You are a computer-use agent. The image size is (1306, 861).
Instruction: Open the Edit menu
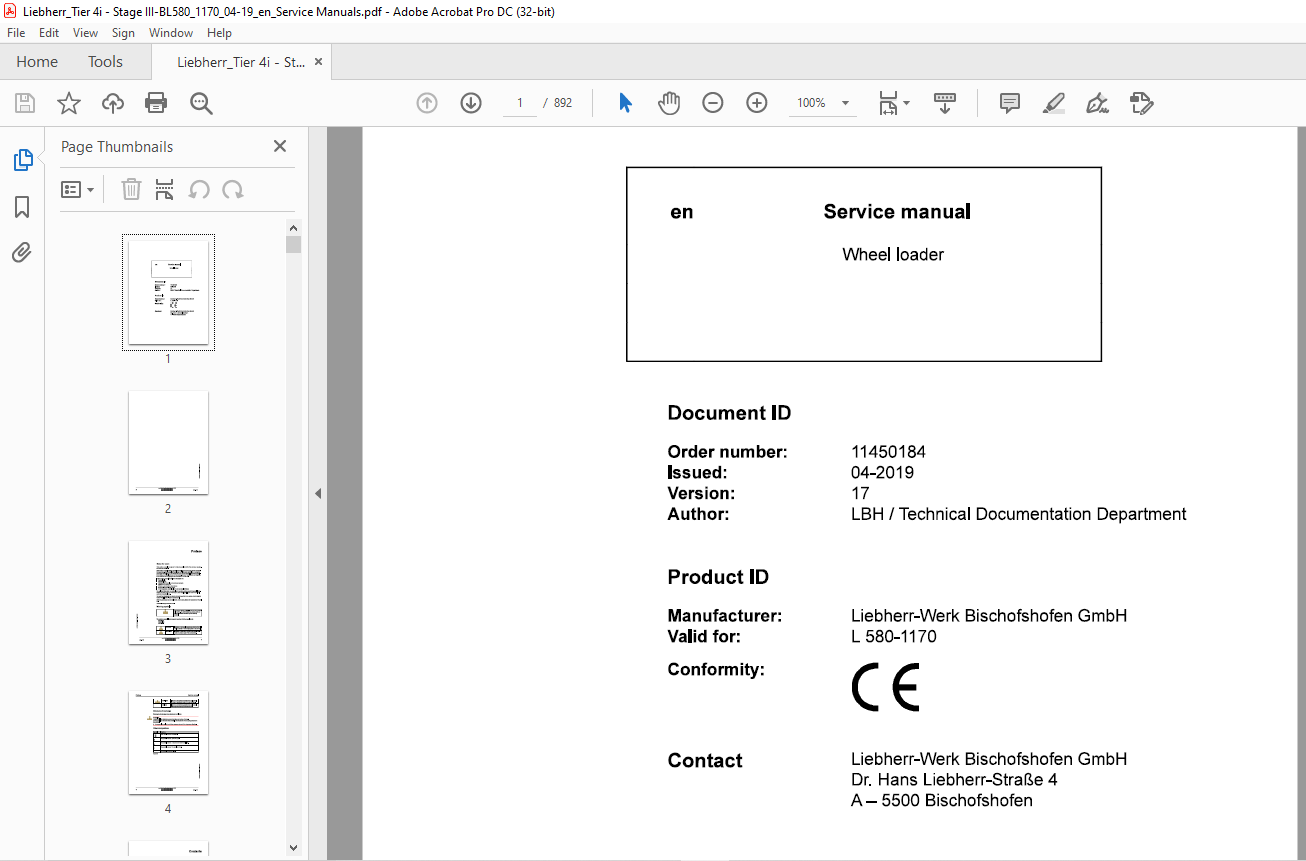pos(49,33)
